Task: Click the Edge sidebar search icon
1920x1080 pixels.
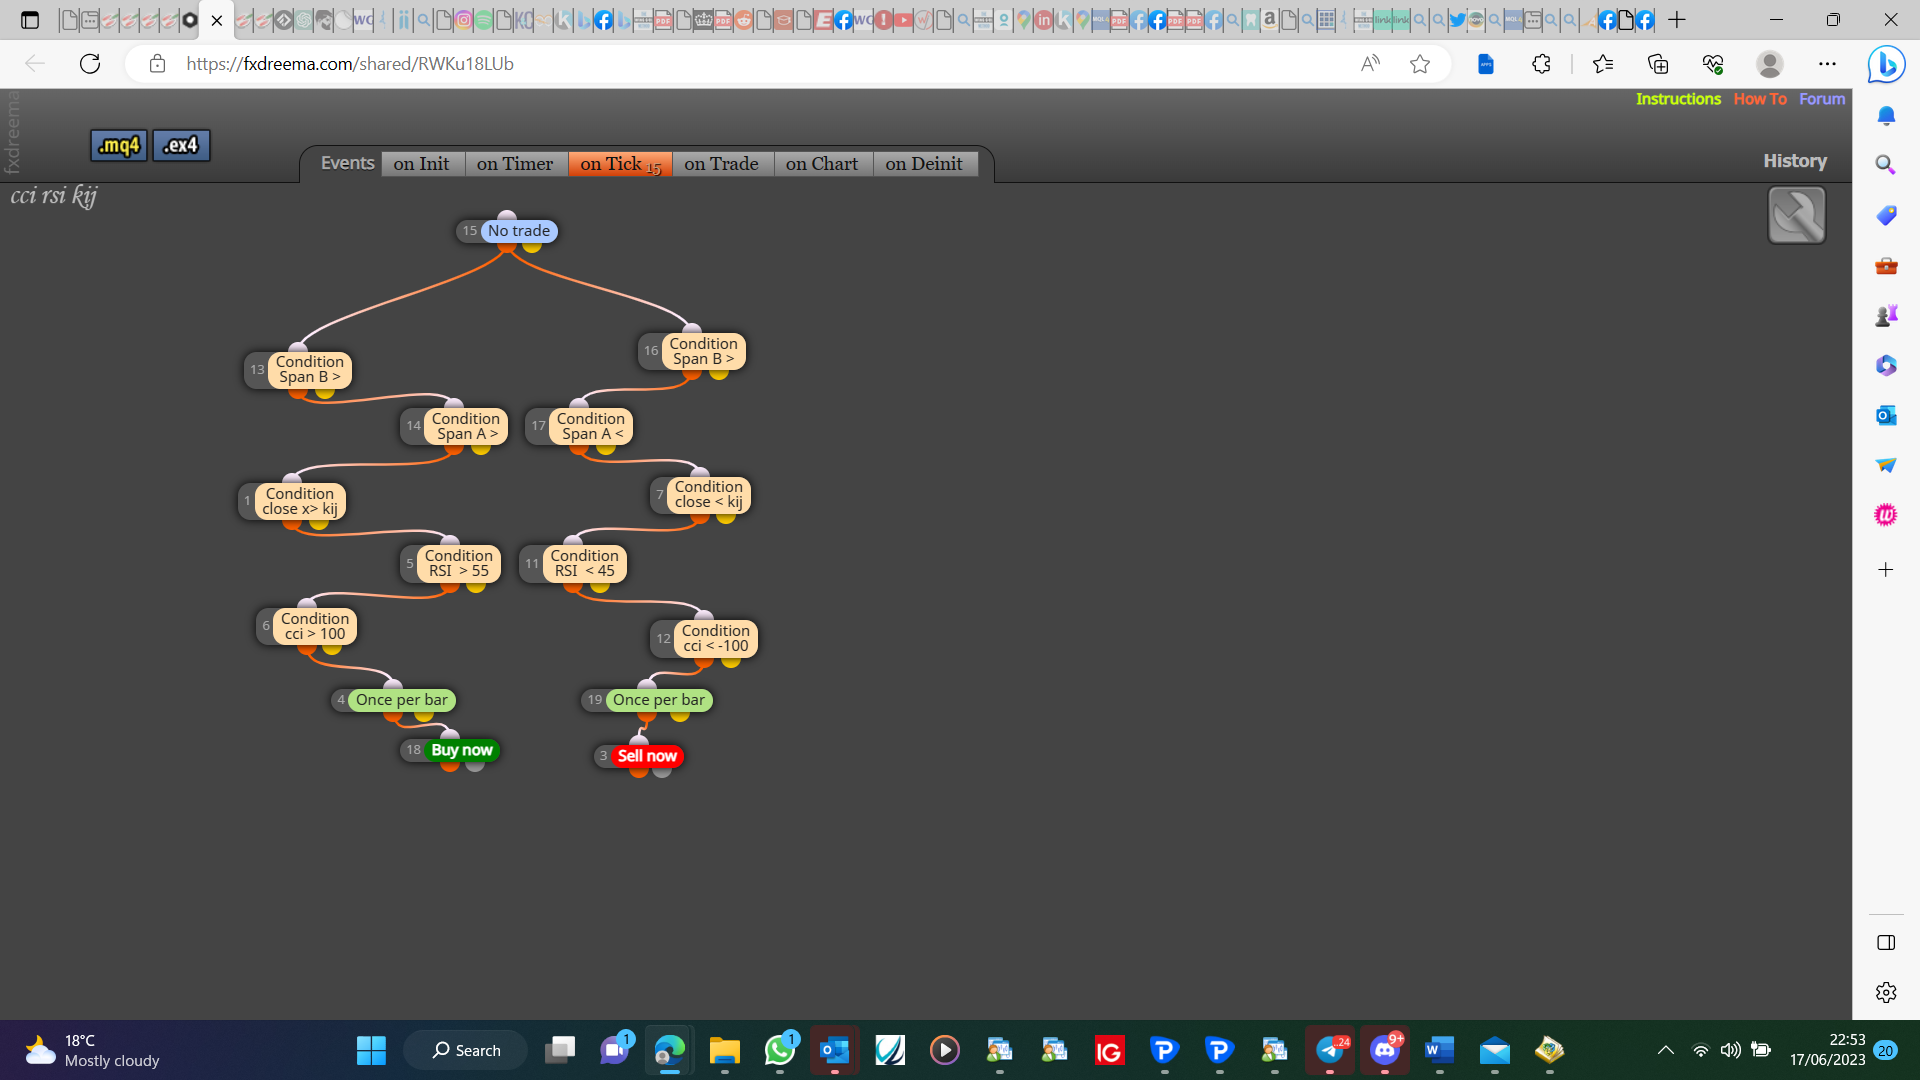Action: 1885,164
